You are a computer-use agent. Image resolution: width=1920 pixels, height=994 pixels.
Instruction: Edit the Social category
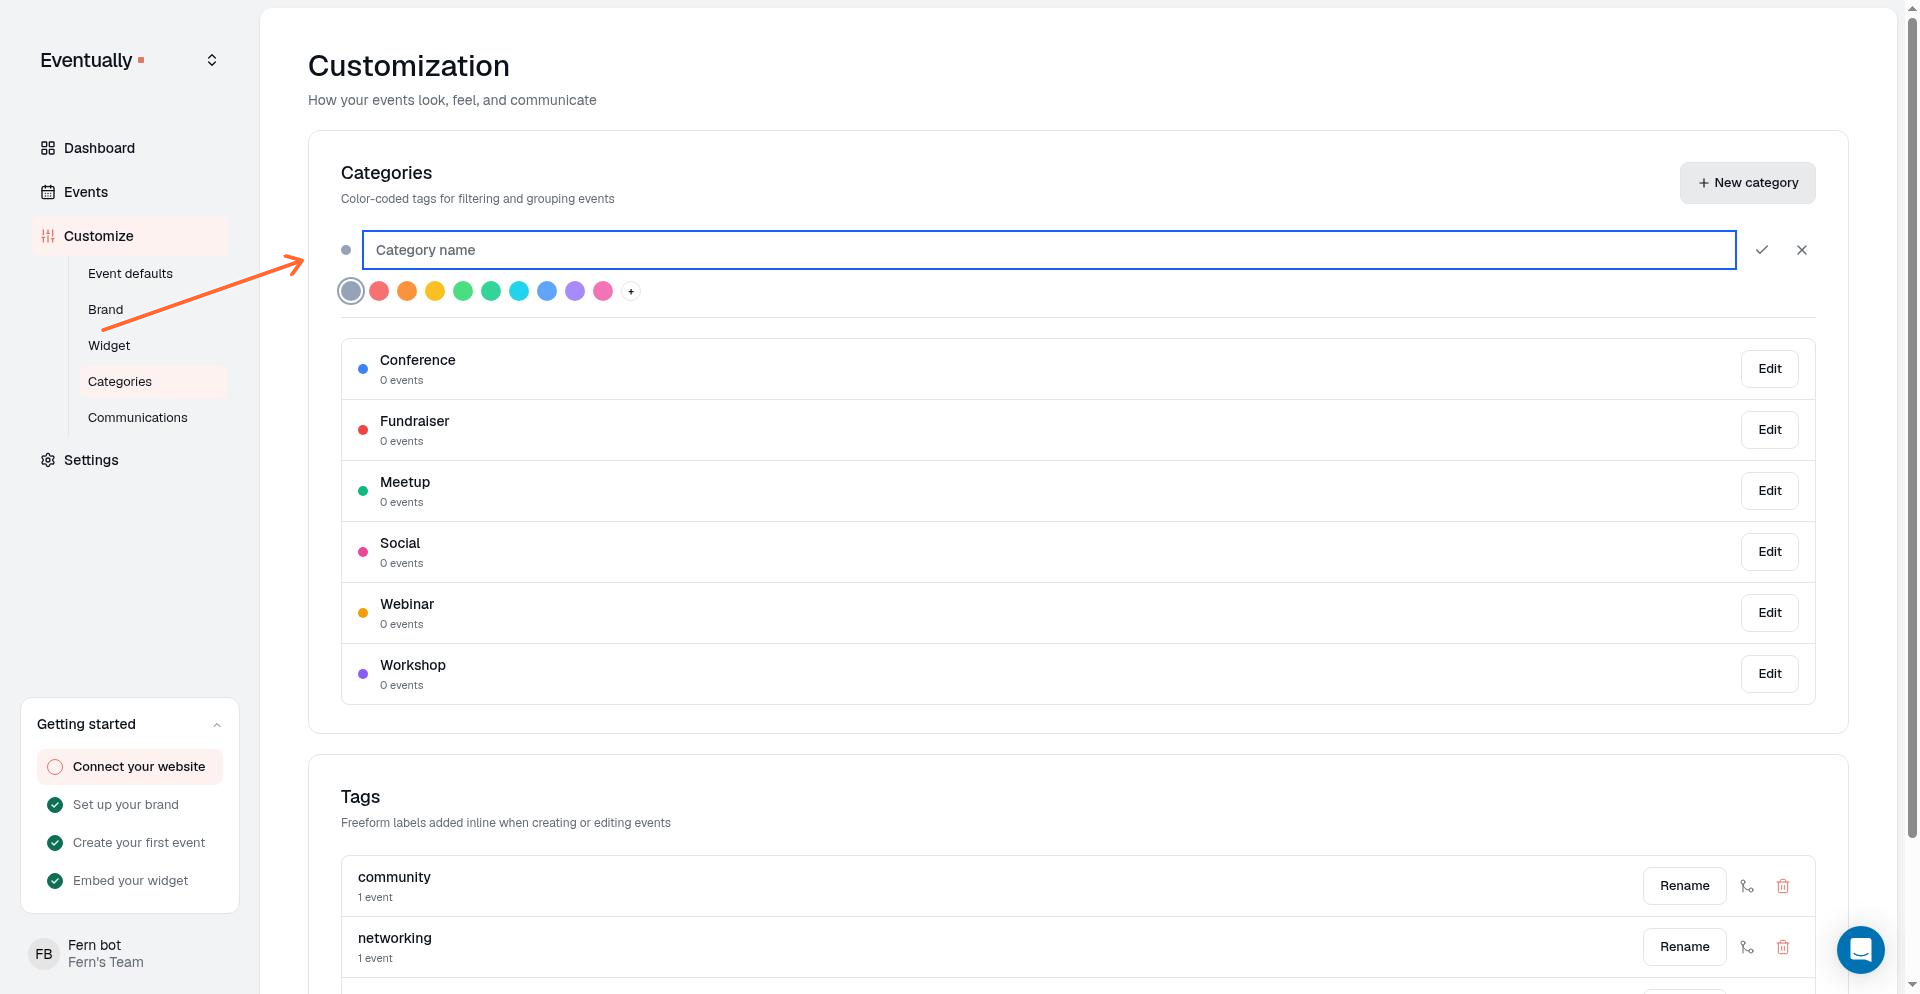(1769, 552)
